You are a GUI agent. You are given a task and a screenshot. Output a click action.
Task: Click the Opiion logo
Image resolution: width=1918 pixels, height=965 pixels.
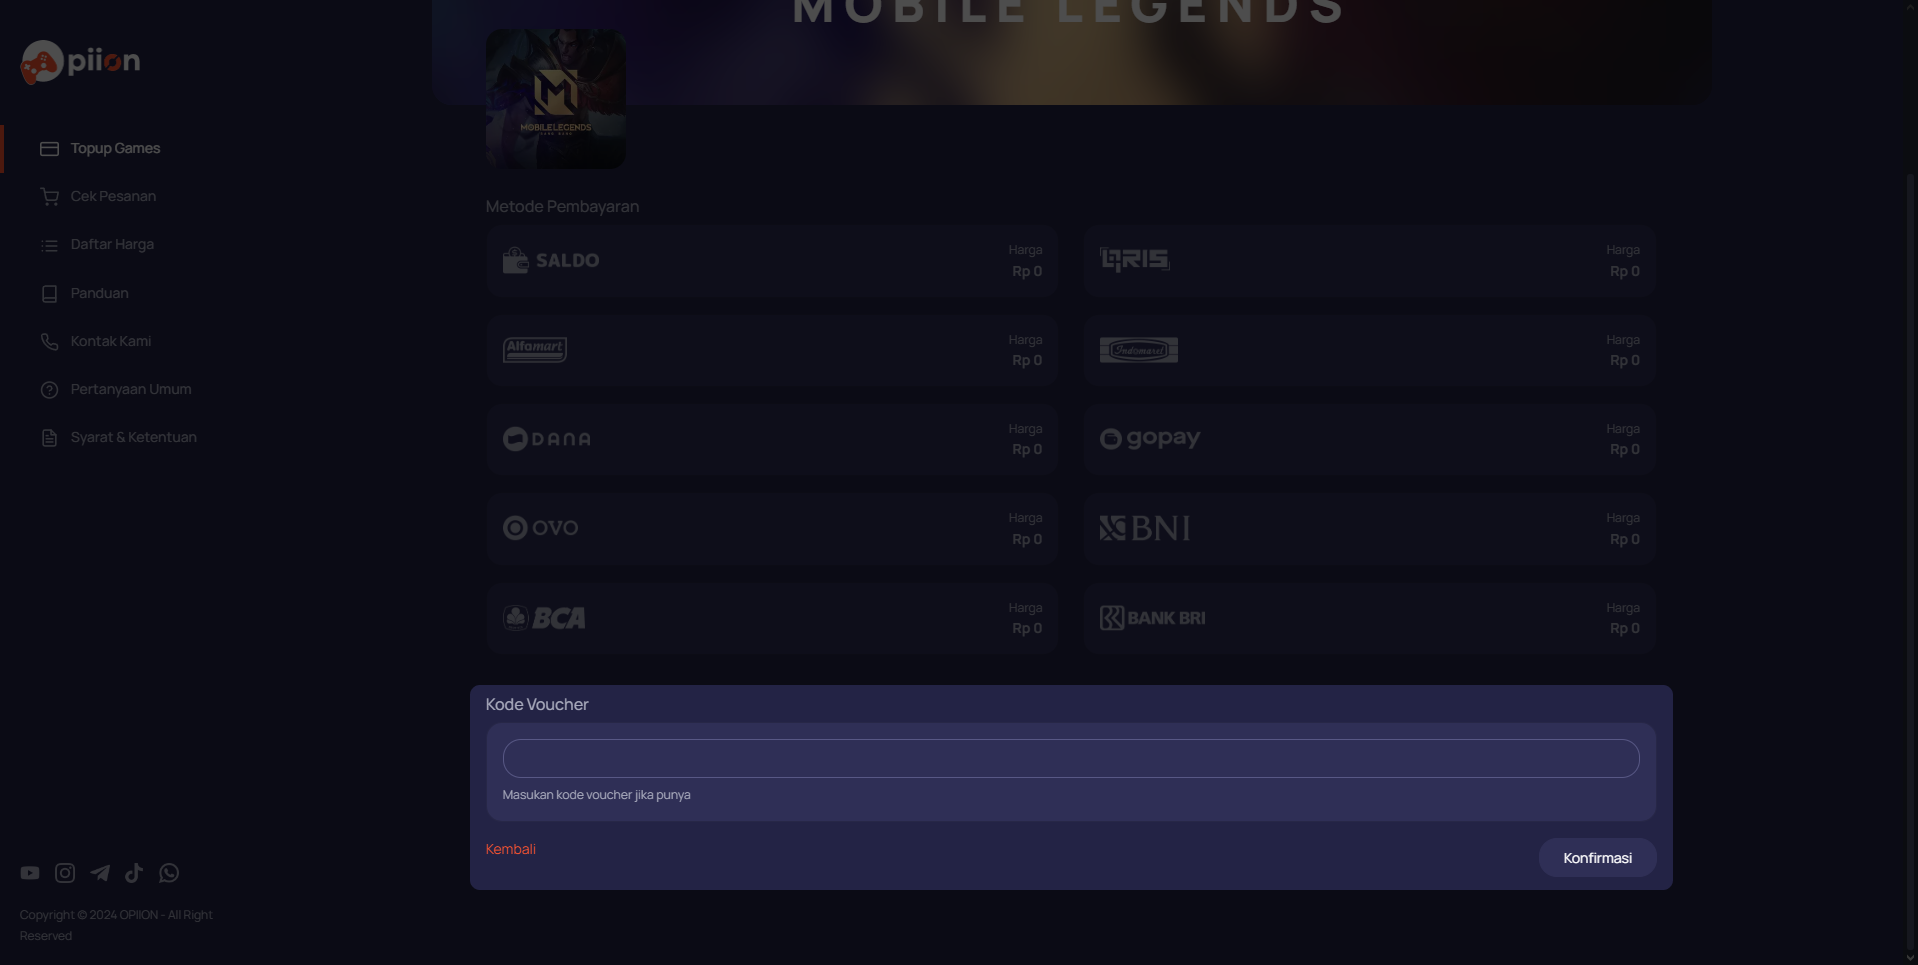point(80,62)
